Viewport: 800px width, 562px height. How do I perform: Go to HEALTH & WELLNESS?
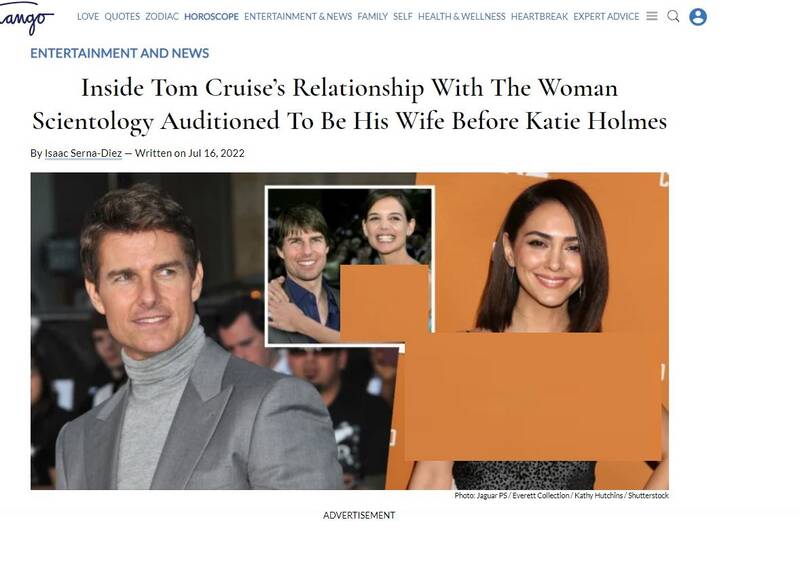coord(462,16)
